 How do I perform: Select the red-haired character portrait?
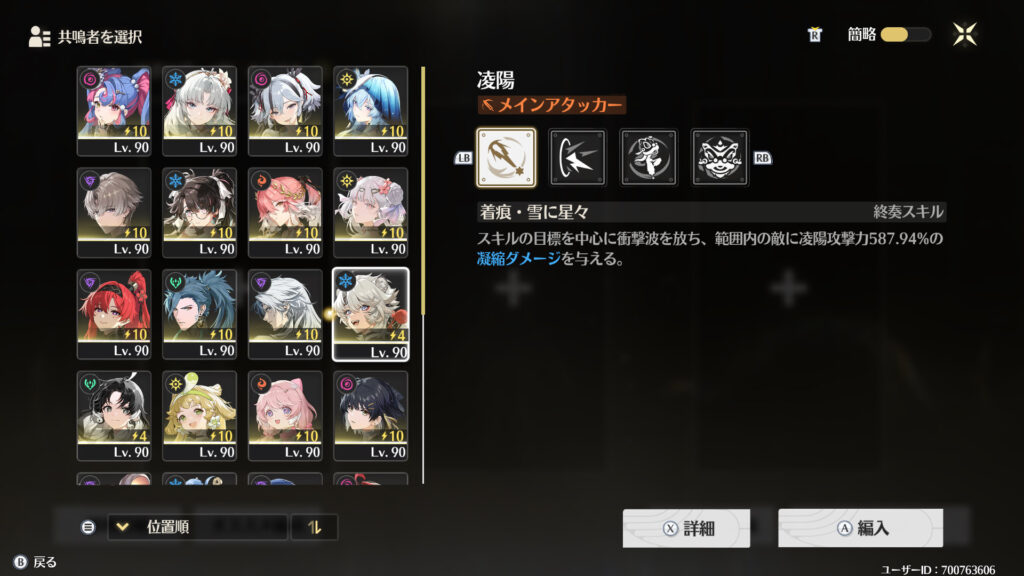click(x=114, y=314)
